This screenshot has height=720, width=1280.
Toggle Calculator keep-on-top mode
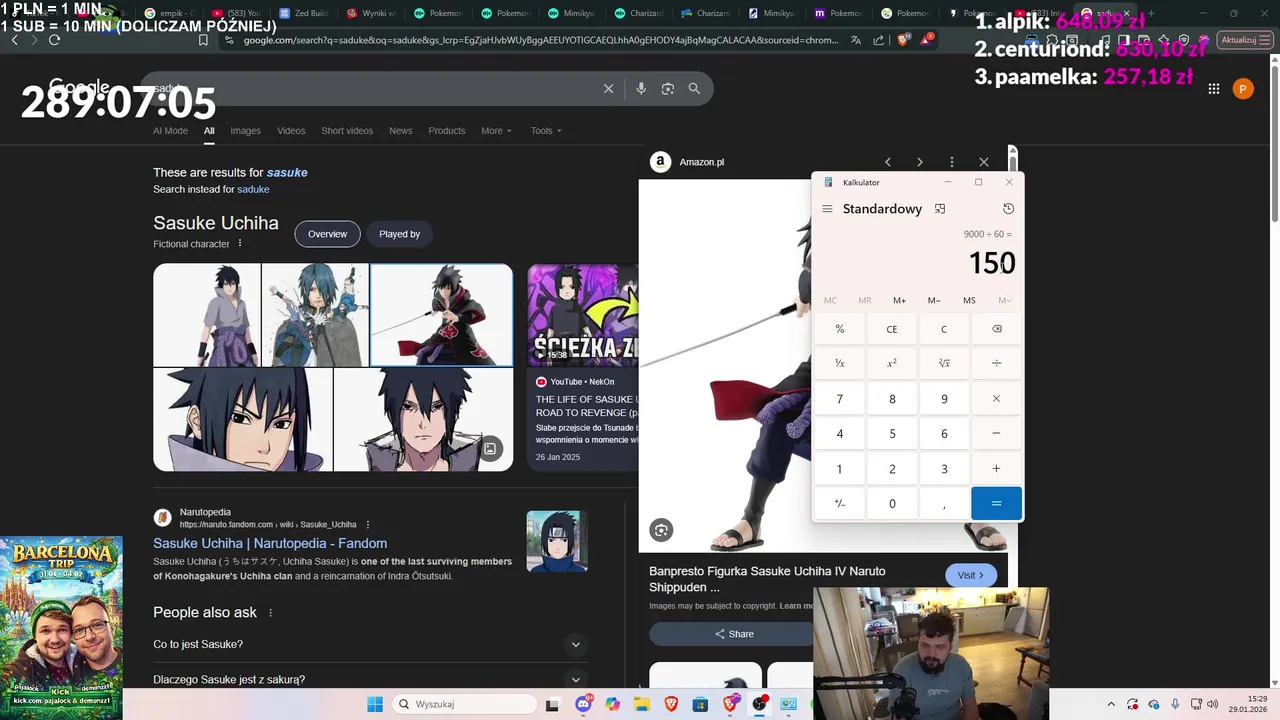click(940, 209)
